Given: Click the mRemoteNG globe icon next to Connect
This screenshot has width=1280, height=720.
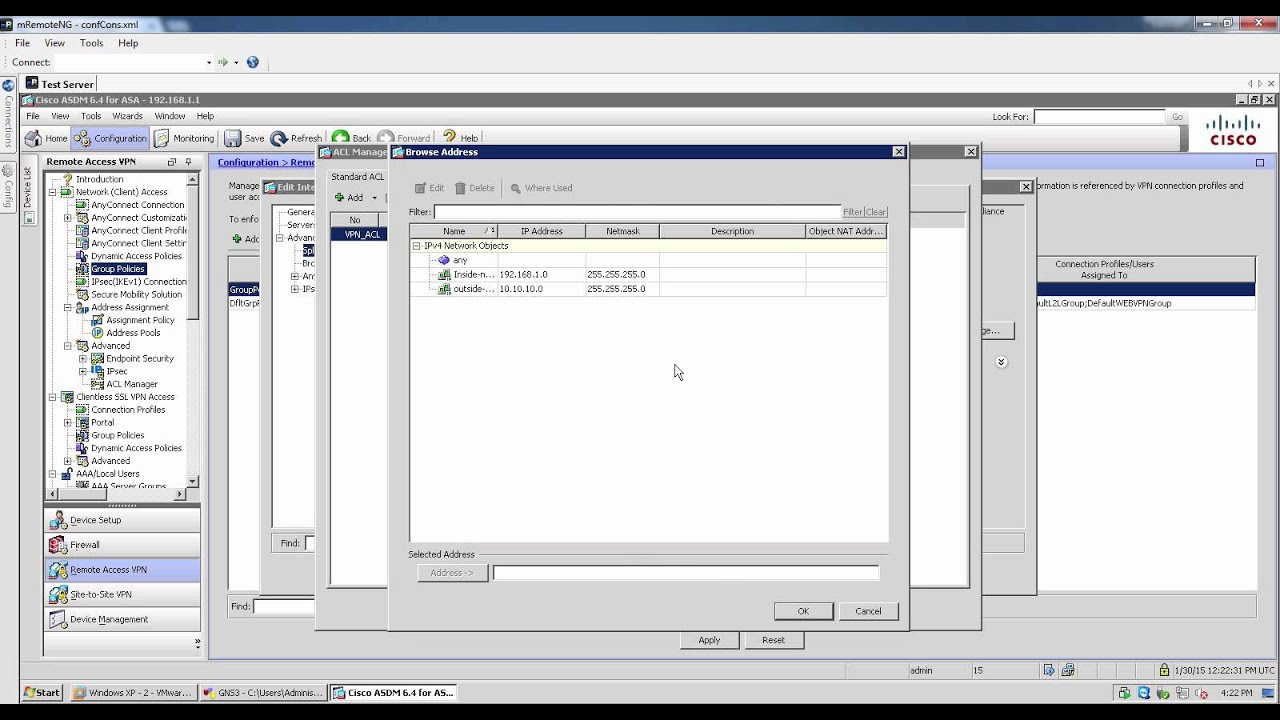Looking at the screenshot, I should (252, 62).
